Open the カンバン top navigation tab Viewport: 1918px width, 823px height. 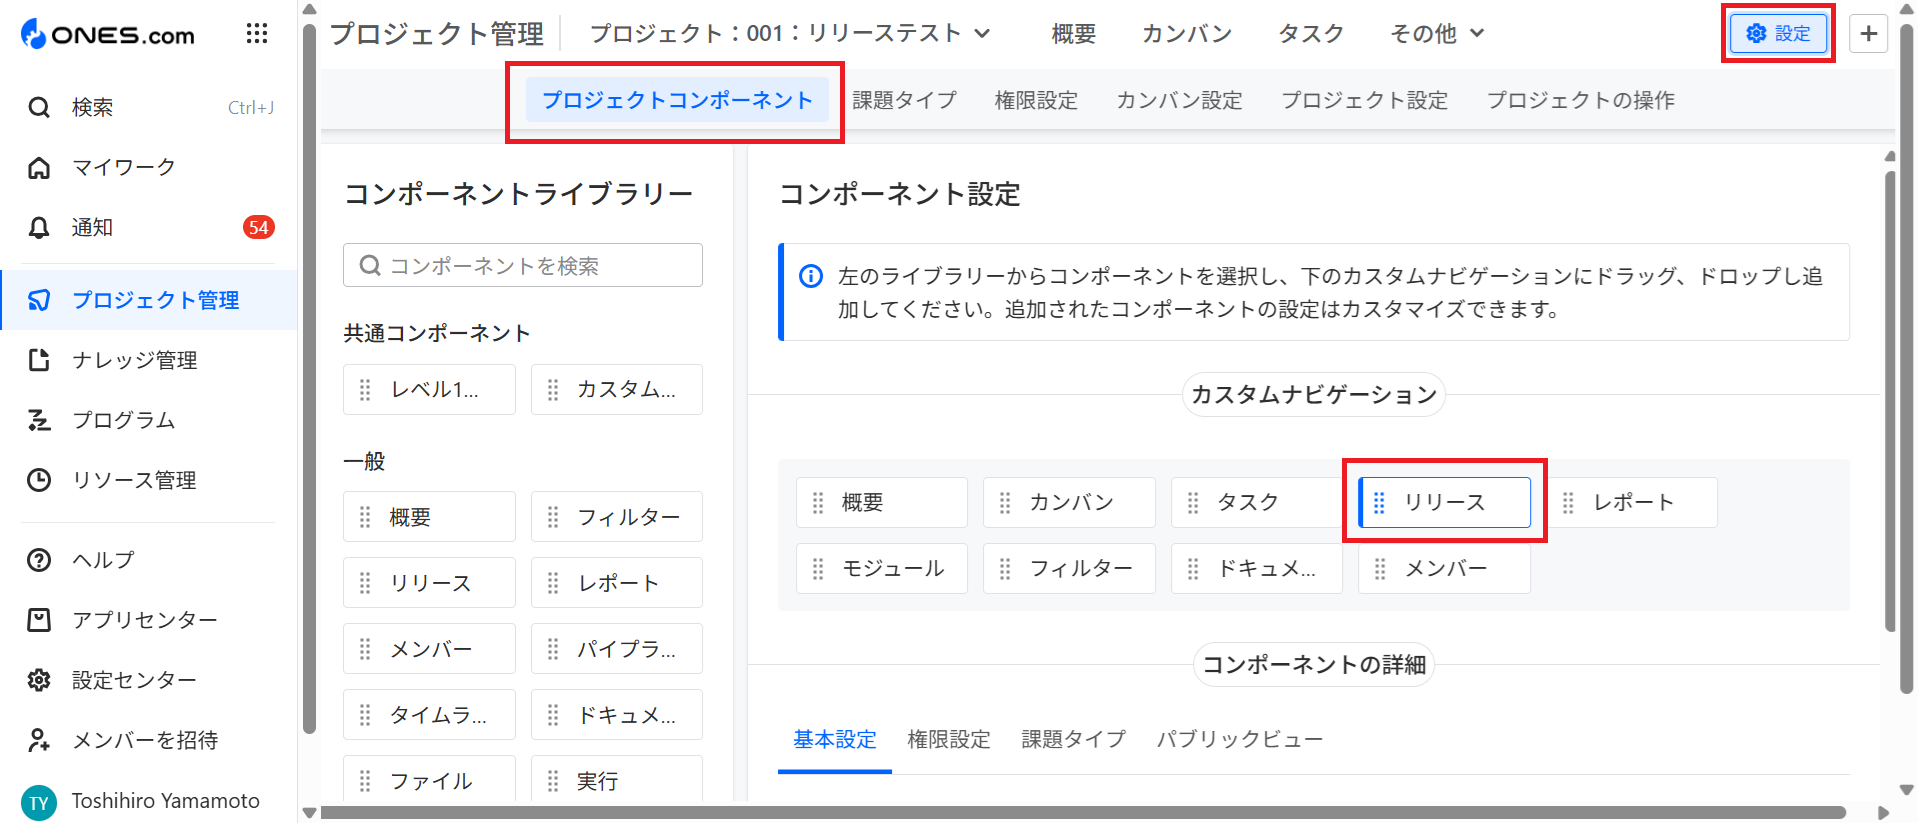click(1187, 34)
